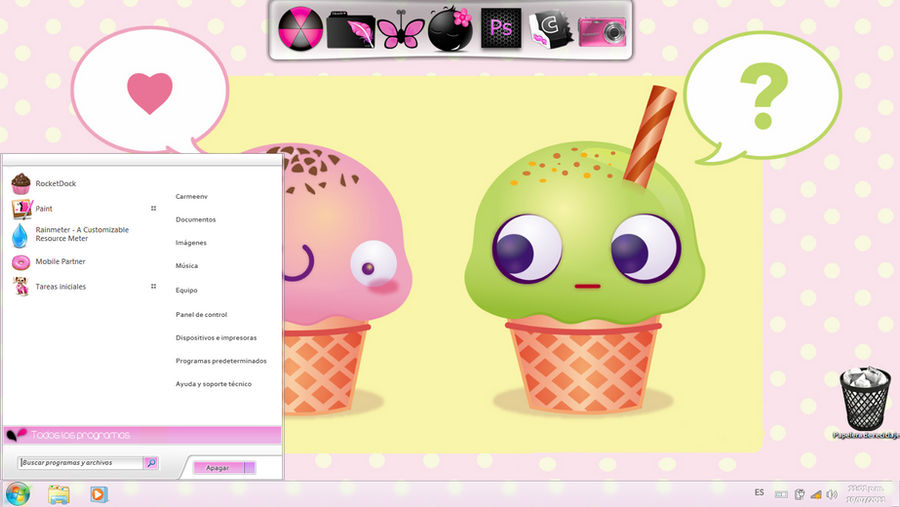Click the volume speaker tray icon
The width and height of the screenshot is (900, 507).
(832, 494)
